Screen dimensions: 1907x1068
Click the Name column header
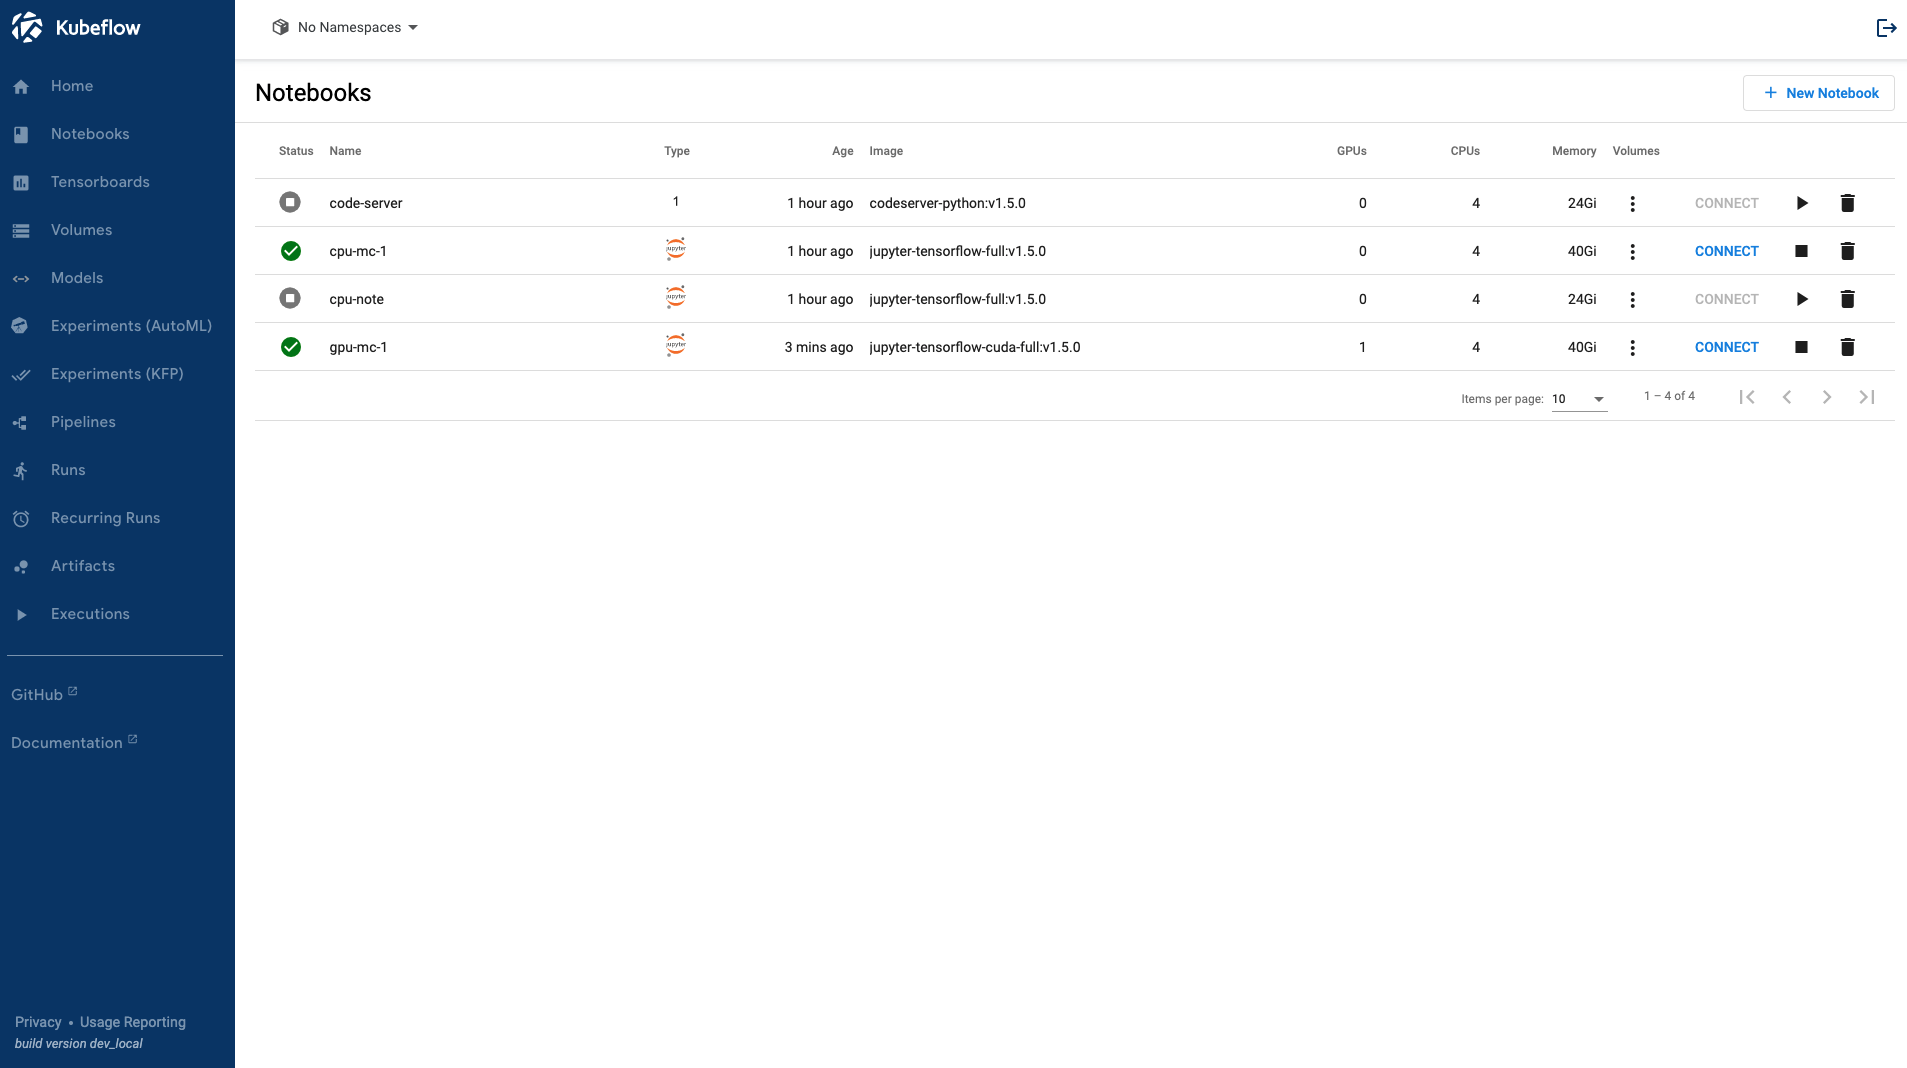coord(345,151)
